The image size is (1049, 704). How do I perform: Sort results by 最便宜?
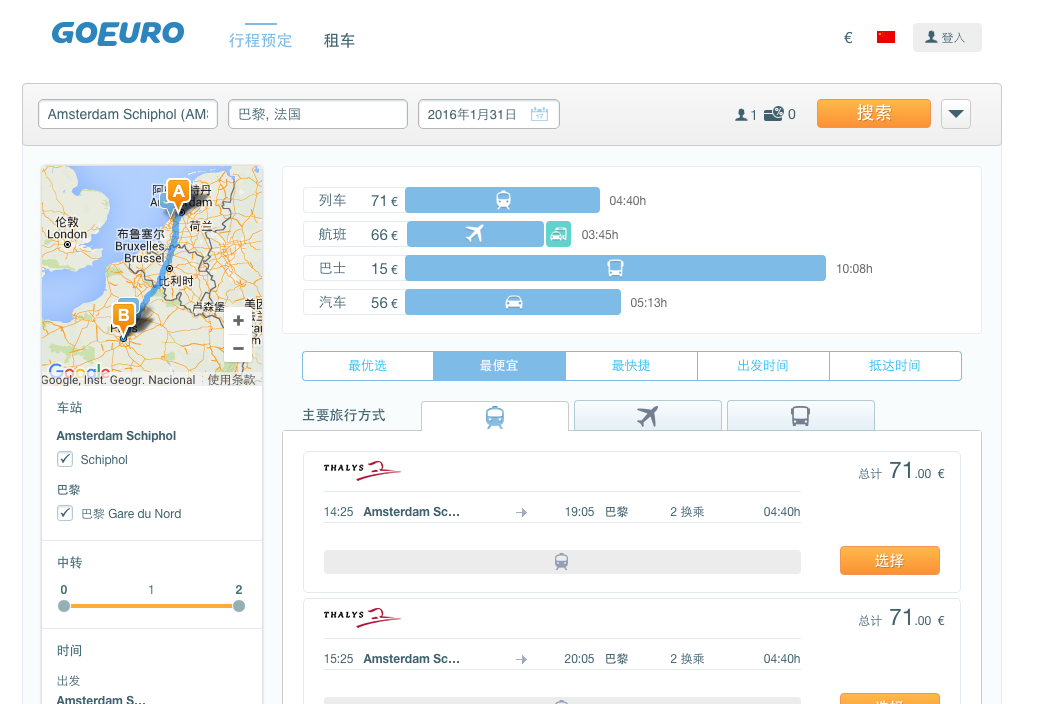pos(499,366)
